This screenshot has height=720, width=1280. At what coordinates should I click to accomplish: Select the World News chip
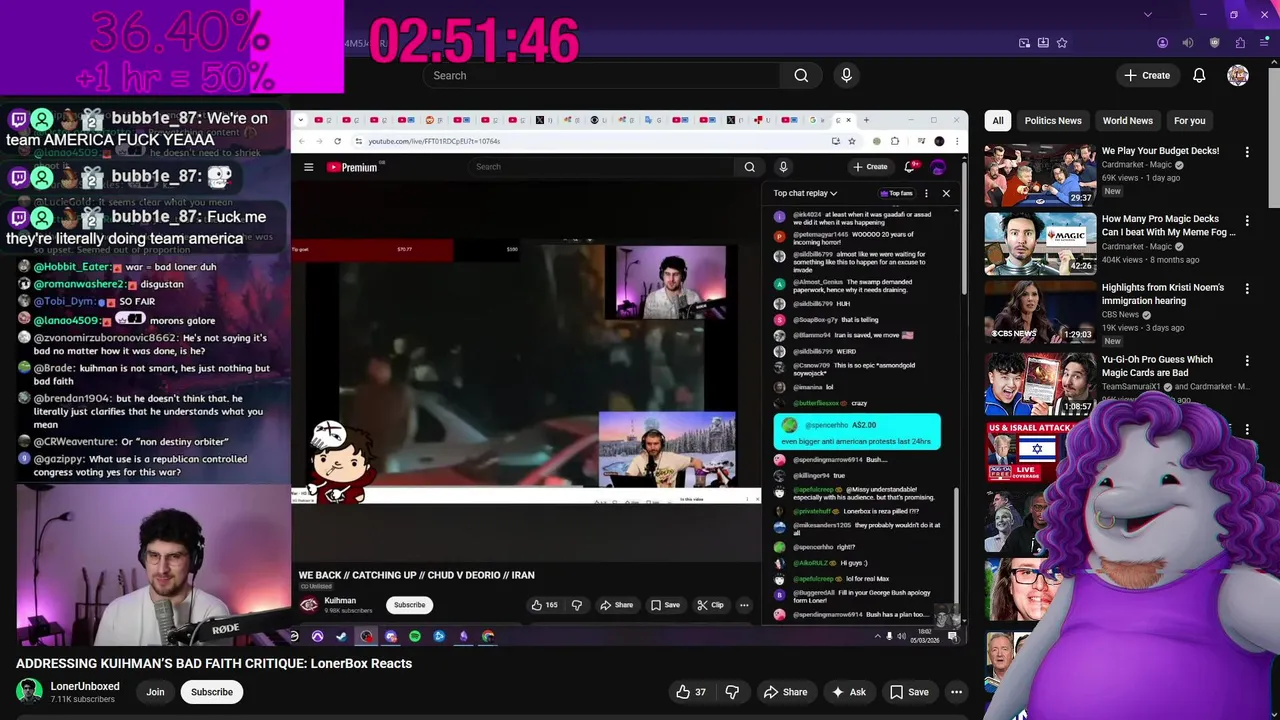(x=1127, y=120)
